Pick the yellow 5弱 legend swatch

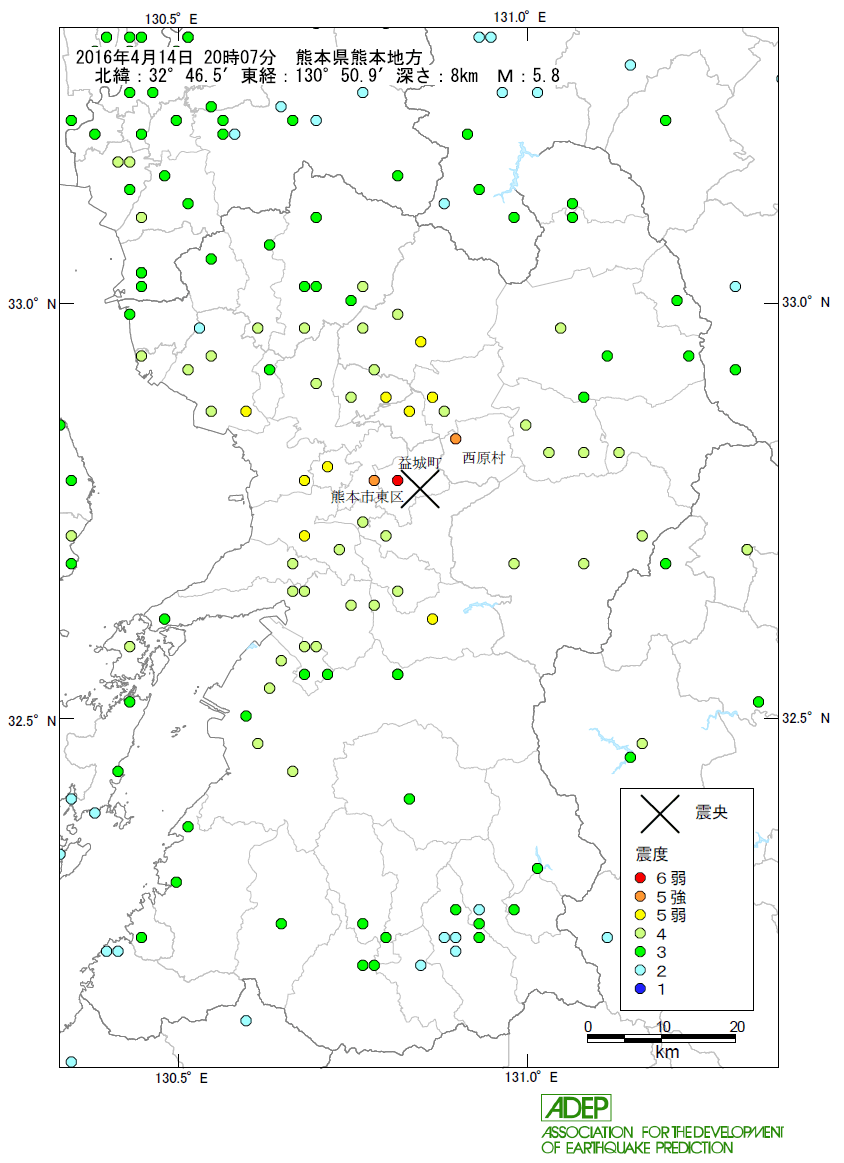pyautogui.click(x=641, y=915)
